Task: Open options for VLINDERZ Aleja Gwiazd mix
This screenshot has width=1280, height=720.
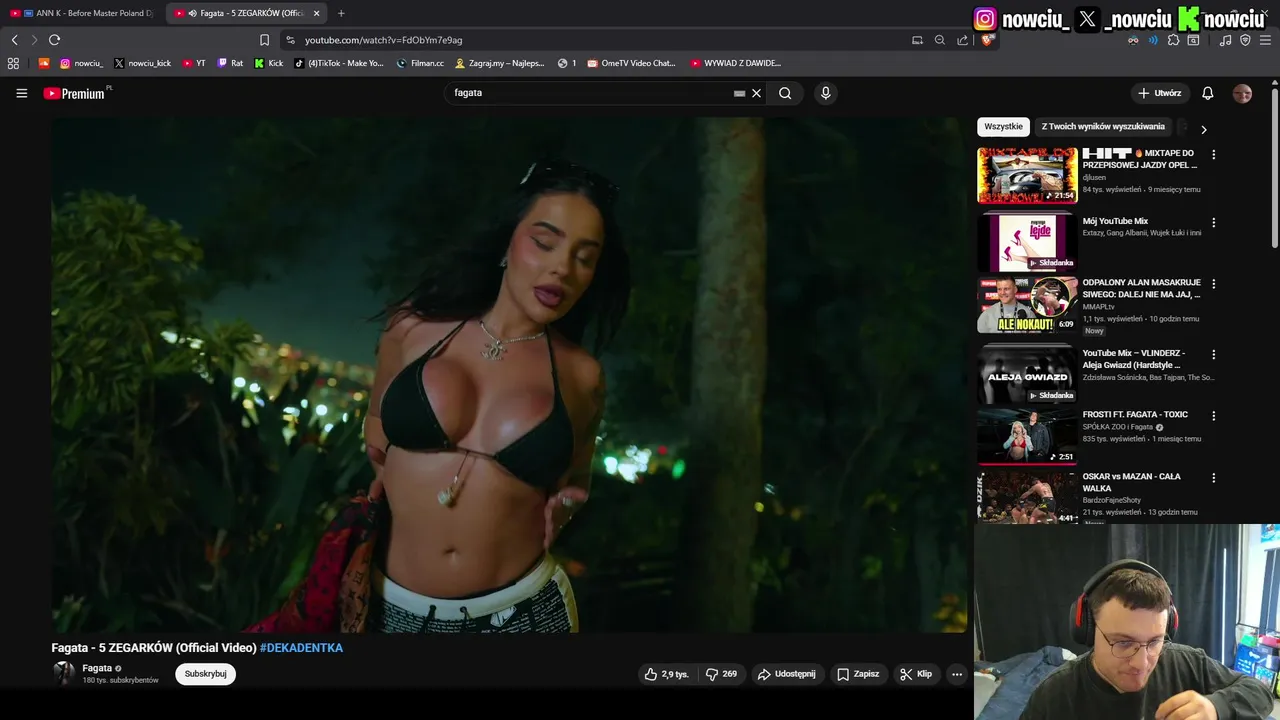Action: [x=1213, y=355]
